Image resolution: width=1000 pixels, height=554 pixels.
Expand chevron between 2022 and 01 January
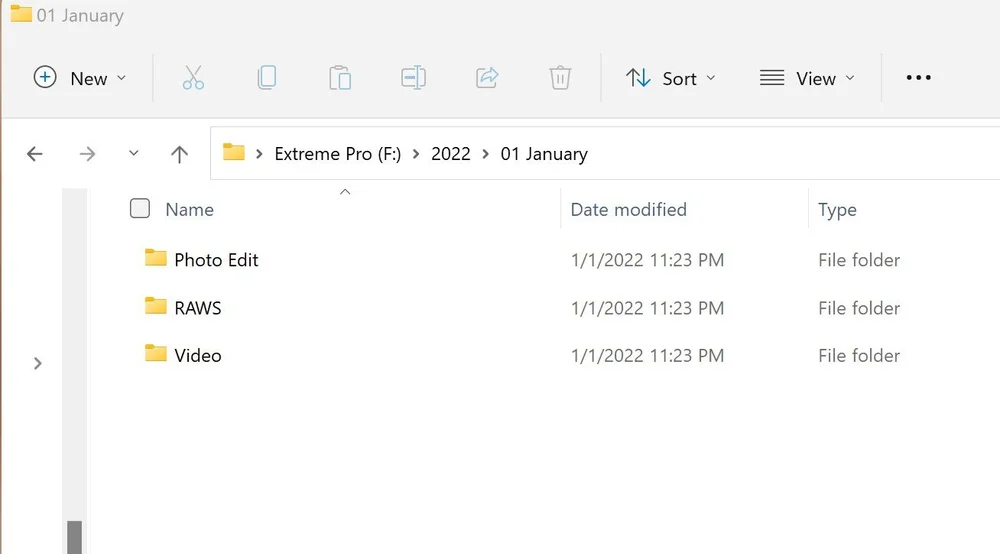[x=485, y=154]
